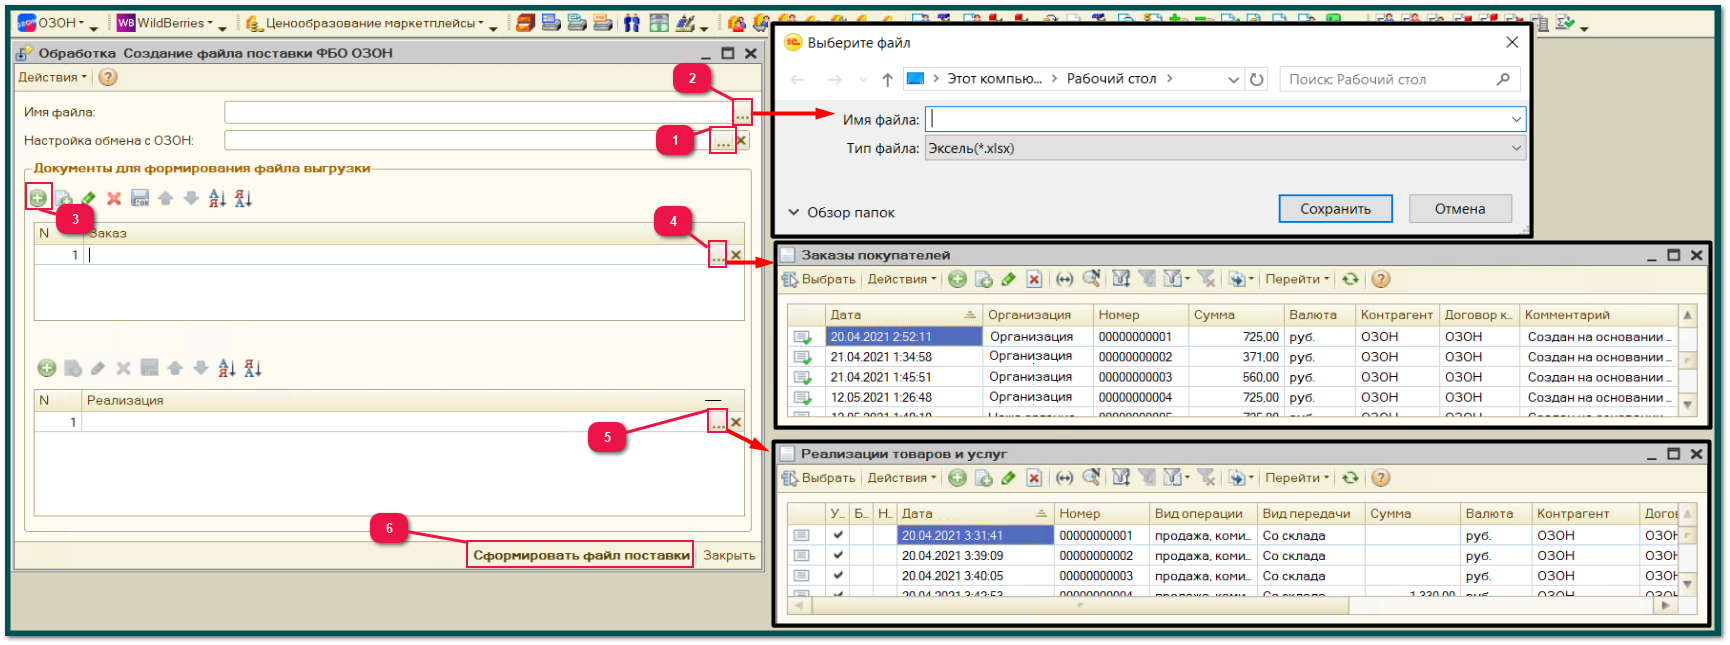Image resolution: width=1730 pixels, height=645 pixels.
Task: Clear the Реализация row value
Action: (736, 422)
